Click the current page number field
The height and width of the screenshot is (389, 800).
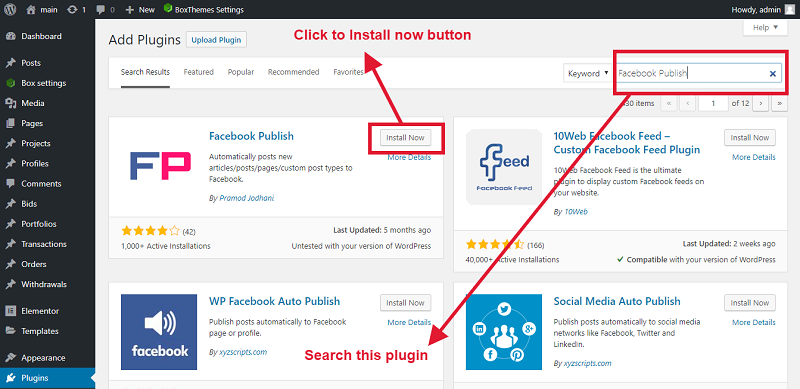(x=713, y=103)
